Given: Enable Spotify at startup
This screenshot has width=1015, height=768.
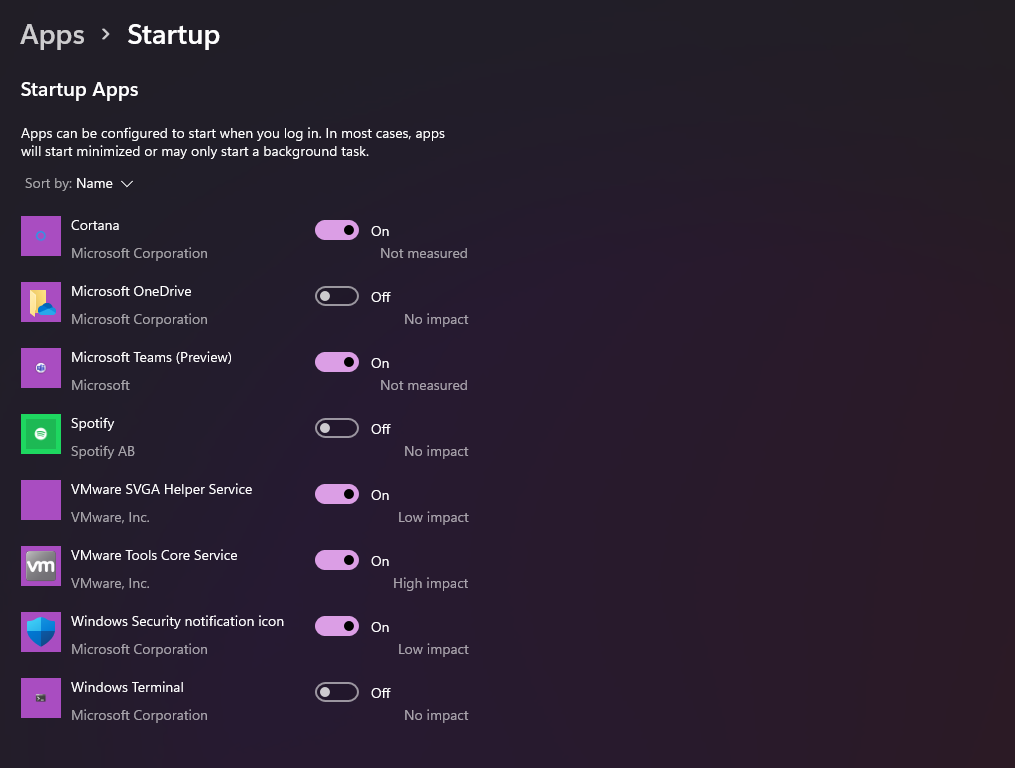Looking at the screenshot, I should pyautogui.click(x=336, y=428).
